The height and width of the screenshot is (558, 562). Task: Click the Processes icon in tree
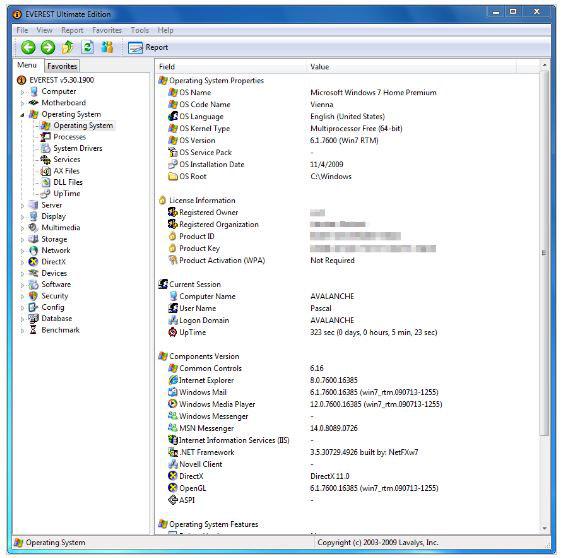coord(46,137)
